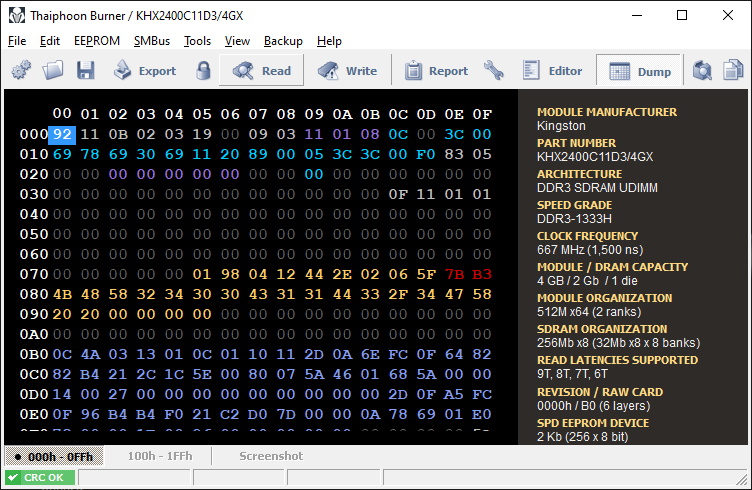Switch to the Dump view

[639, 70]
